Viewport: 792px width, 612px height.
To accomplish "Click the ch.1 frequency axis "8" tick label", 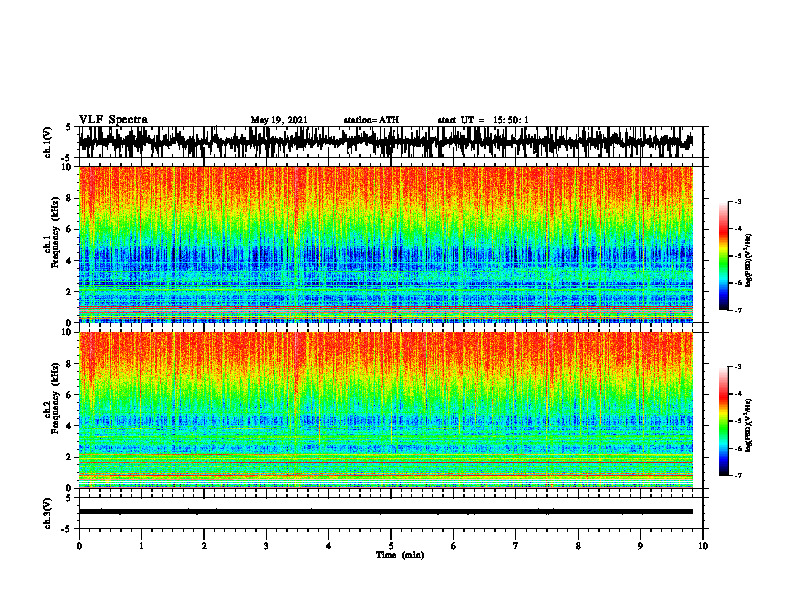I will [70, 198].
